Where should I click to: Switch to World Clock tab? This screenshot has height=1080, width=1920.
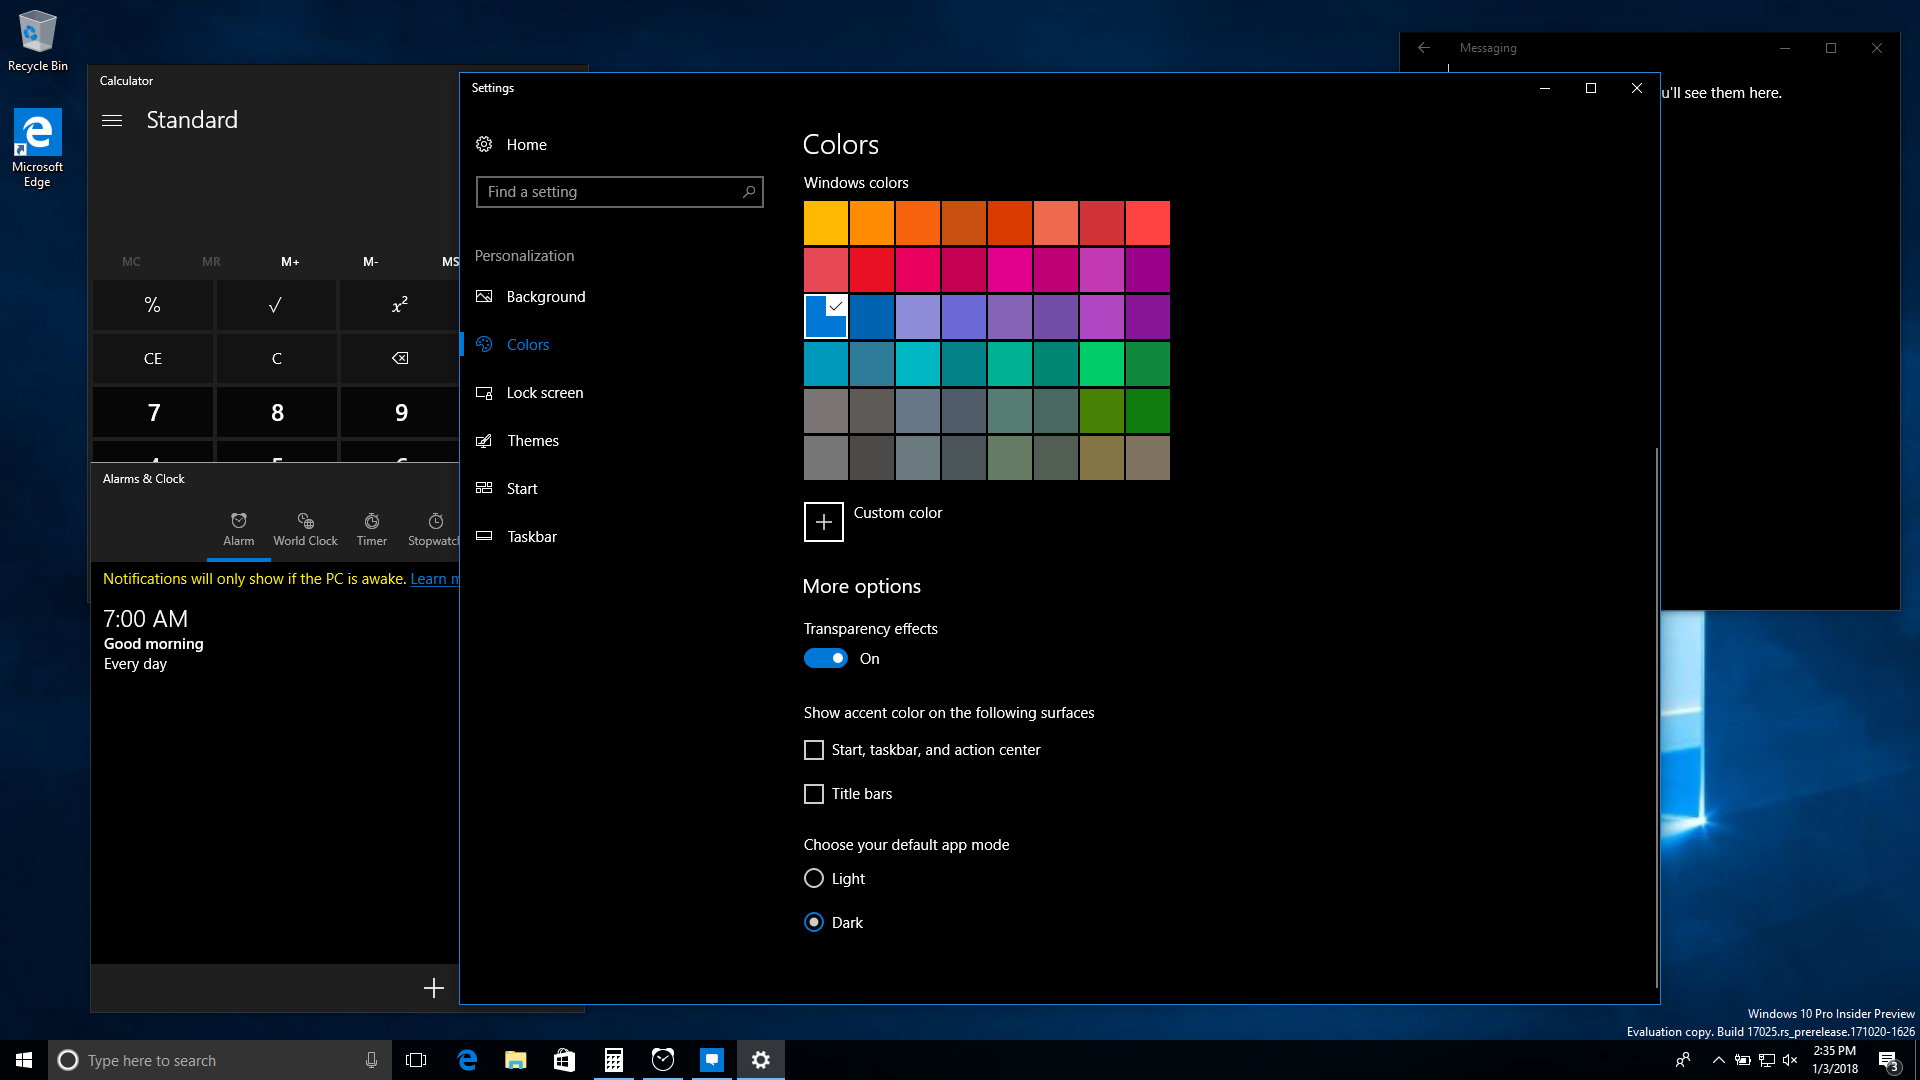click(305, 529)
